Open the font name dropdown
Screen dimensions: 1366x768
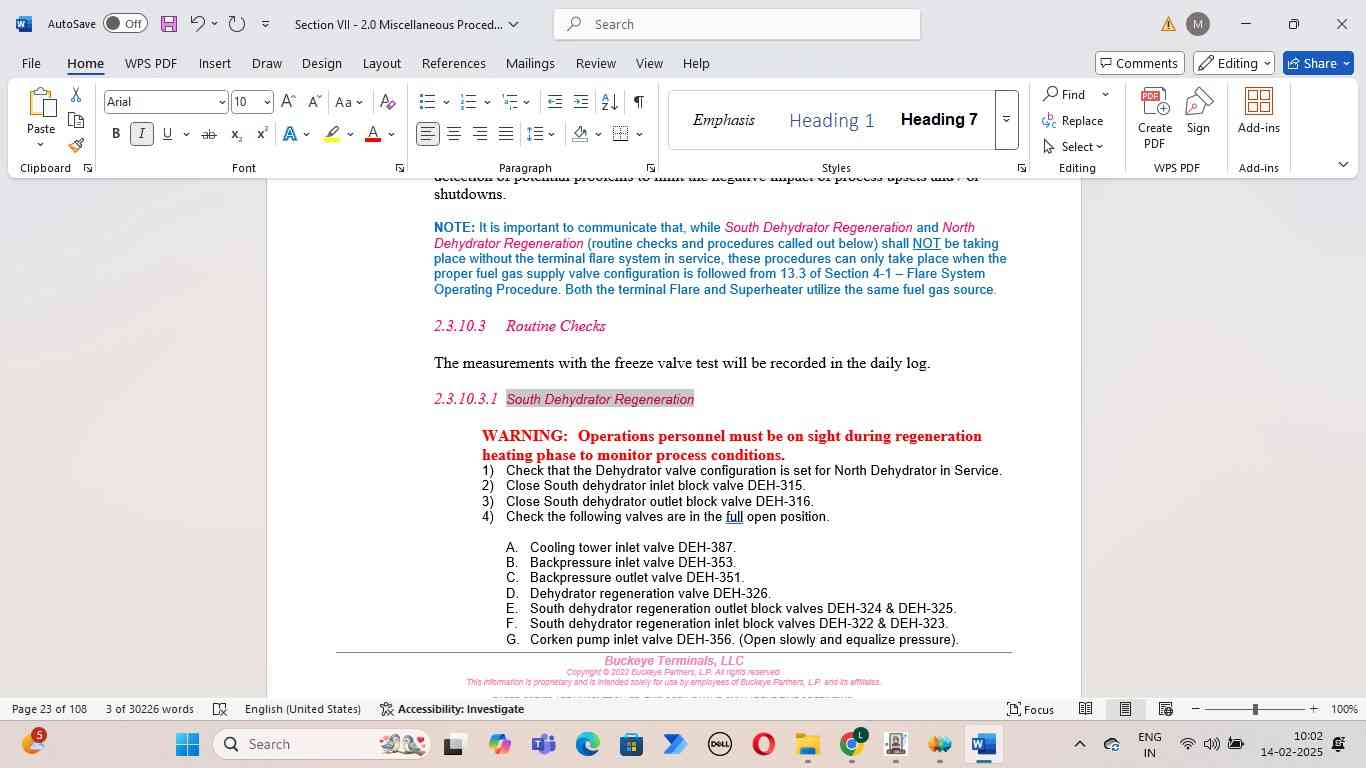click(221, 102)
